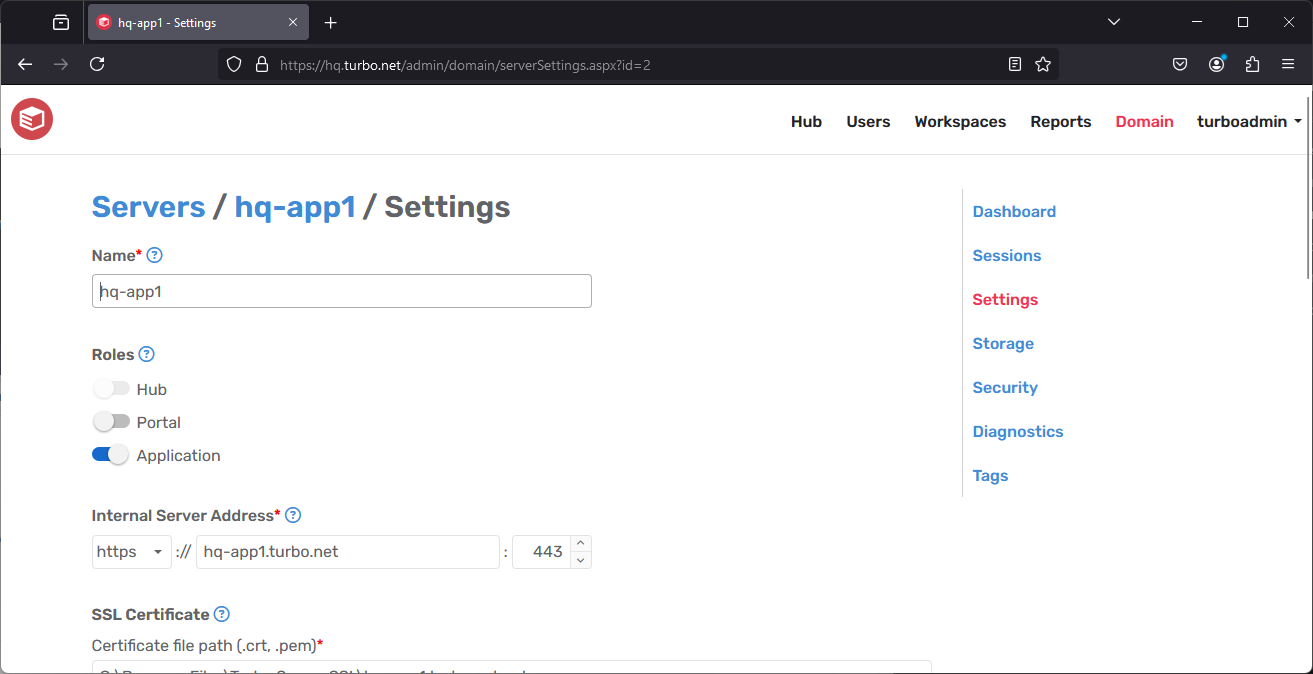The width and height of the screenshot is (1313, 674).
Task: Open the Sessions page from the sidebar
Action: (x=1006, y=255)
